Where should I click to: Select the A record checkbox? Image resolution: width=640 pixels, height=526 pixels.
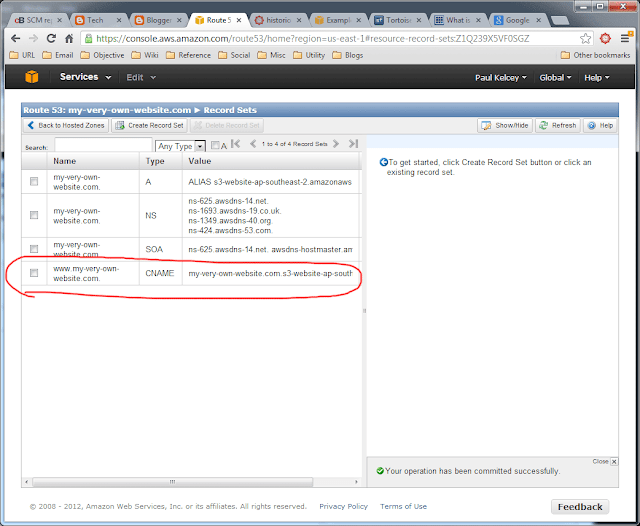[x=34, y=181]
